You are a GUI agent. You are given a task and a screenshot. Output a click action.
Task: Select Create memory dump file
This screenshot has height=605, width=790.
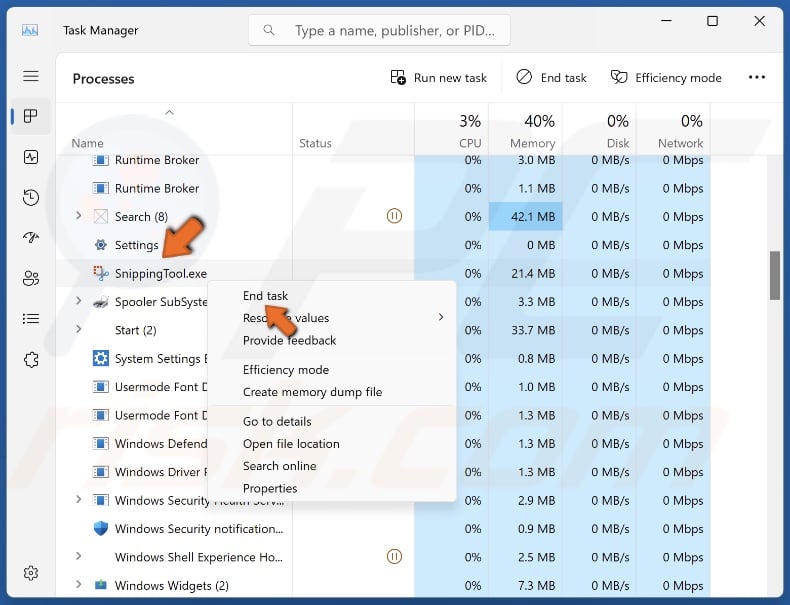point(312,392)
